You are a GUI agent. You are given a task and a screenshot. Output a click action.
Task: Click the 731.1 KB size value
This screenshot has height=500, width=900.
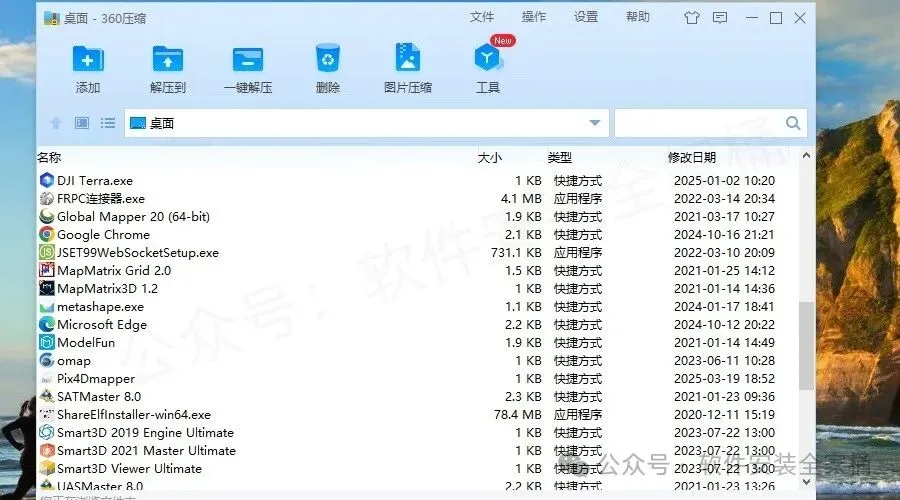pyautogui.click(x=516, y=253)
